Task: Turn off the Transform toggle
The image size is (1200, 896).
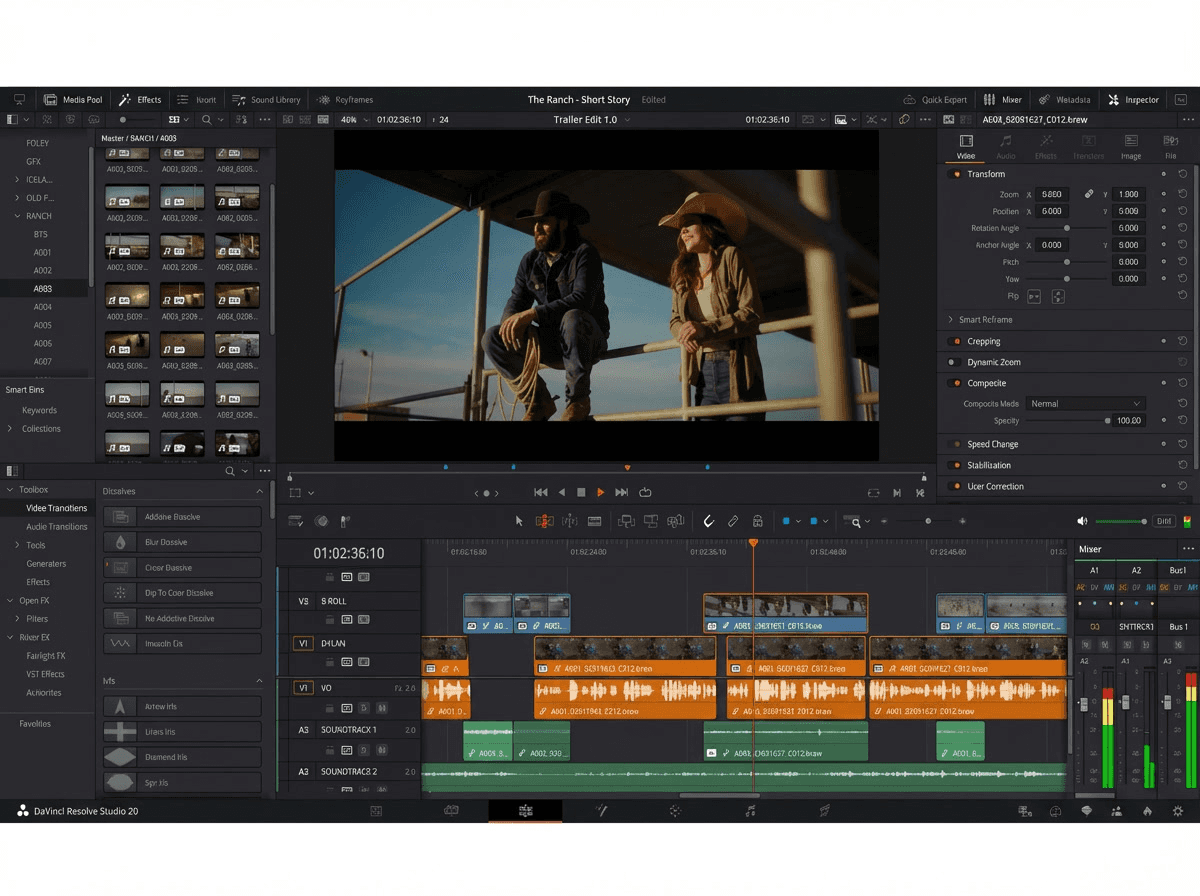Action: click(x=954, y=174)
